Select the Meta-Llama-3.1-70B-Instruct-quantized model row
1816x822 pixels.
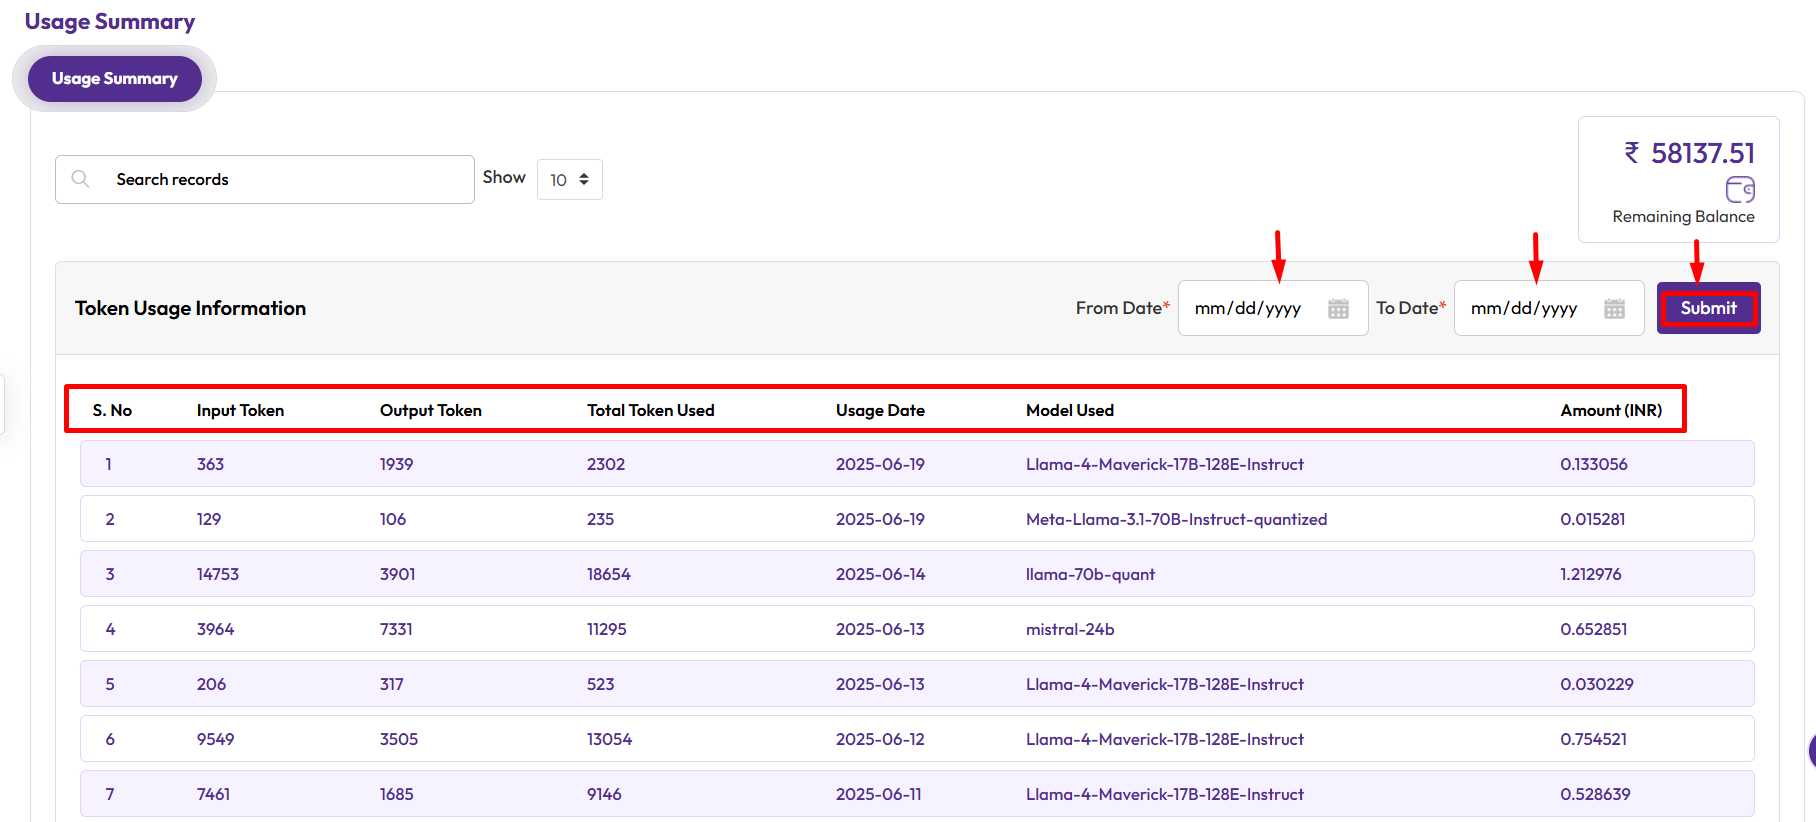[x=1176, y=519]
